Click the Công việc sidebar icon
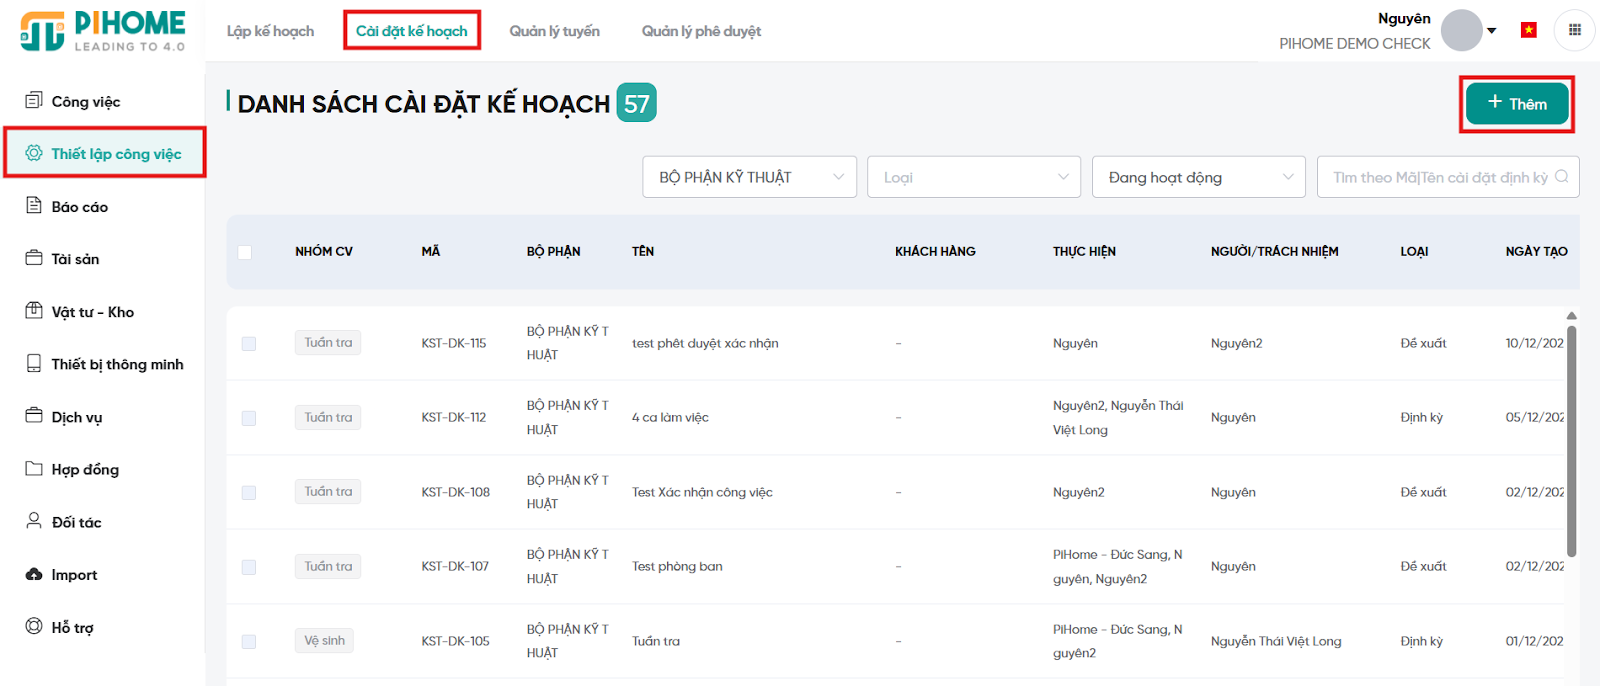Viewport: 1600px width, 686px height. pos(34,100)
